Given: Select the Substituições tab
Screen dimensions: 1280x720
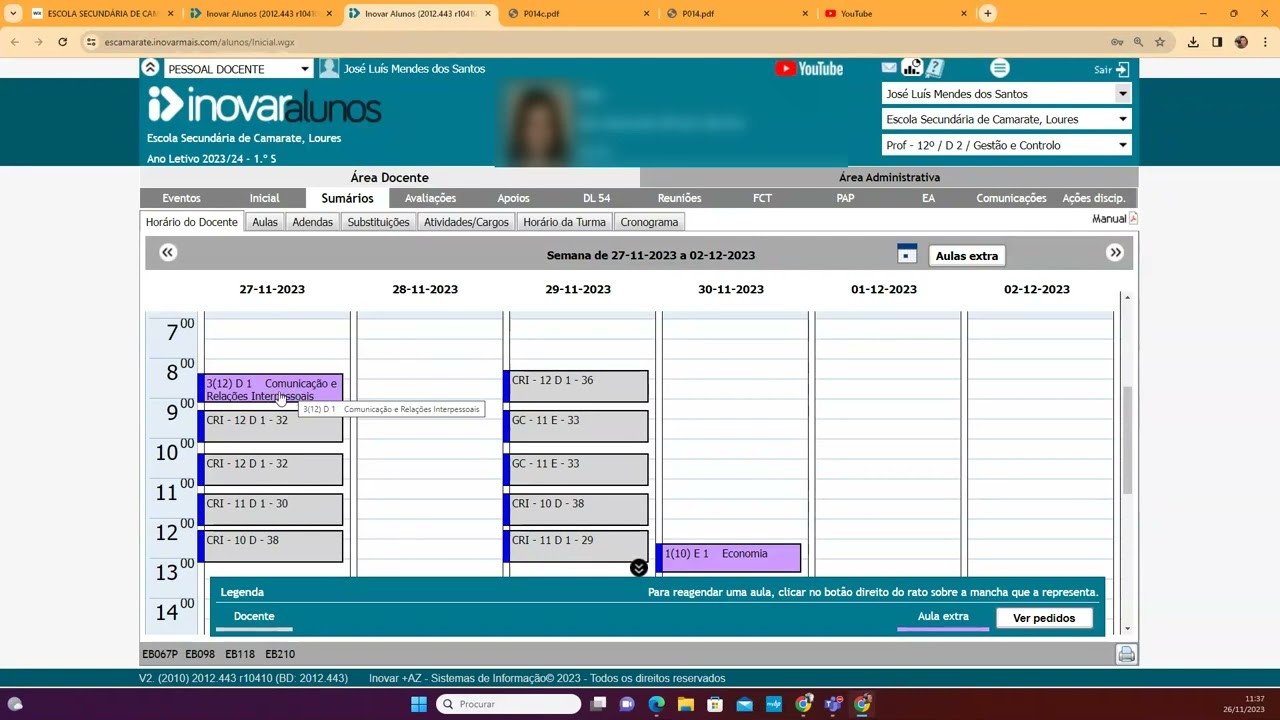Looking at the screenshot, I should 378,222.
